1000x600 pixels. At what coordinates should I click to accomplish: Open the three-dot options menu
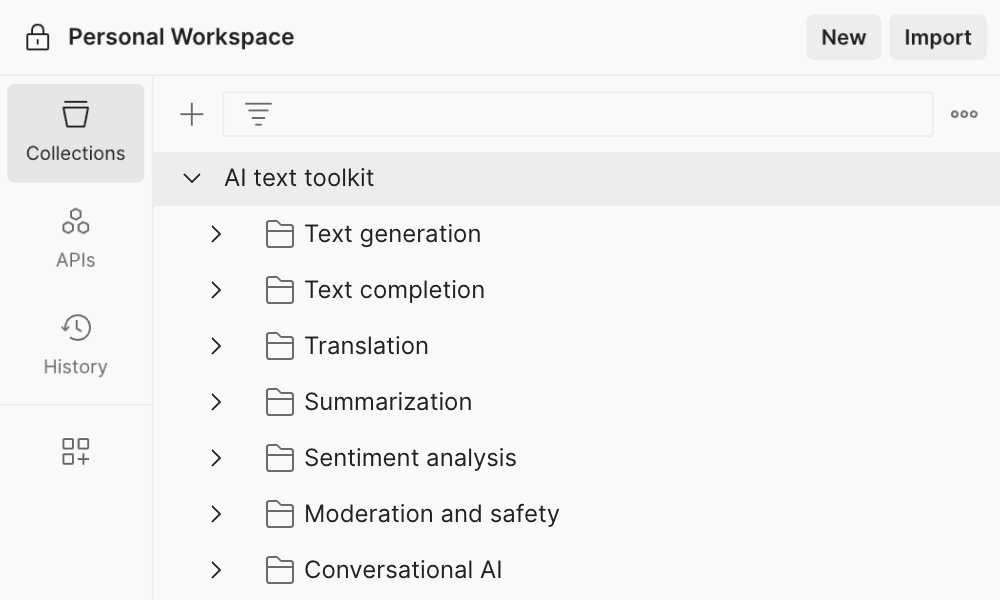click(964, 115)
